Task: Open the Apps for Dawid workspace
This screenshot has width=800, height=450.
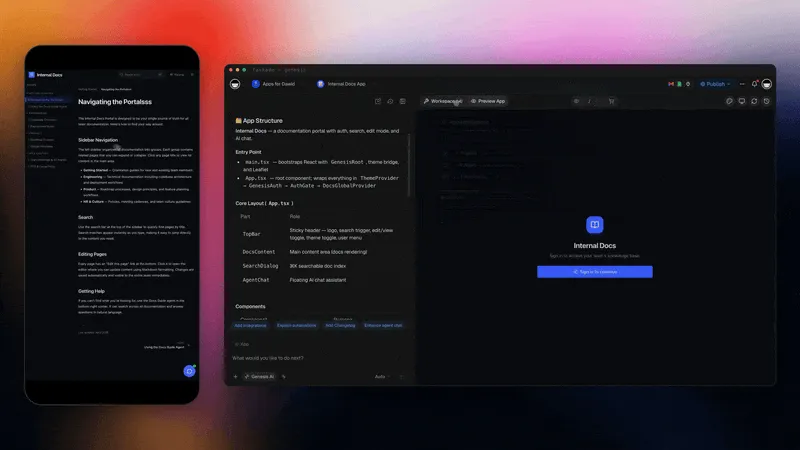Action: [273, 84]
